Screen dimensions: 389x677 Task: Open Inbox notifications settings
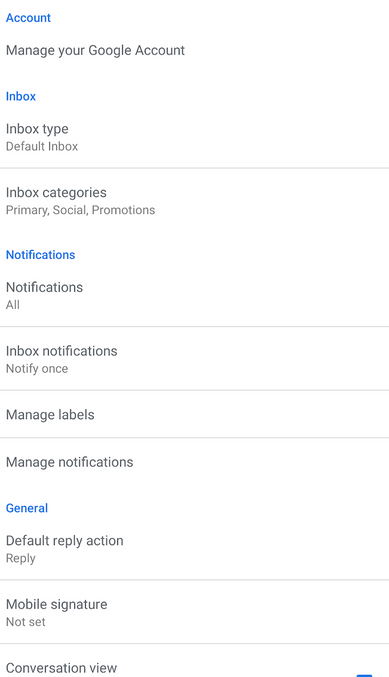(194, 359)
